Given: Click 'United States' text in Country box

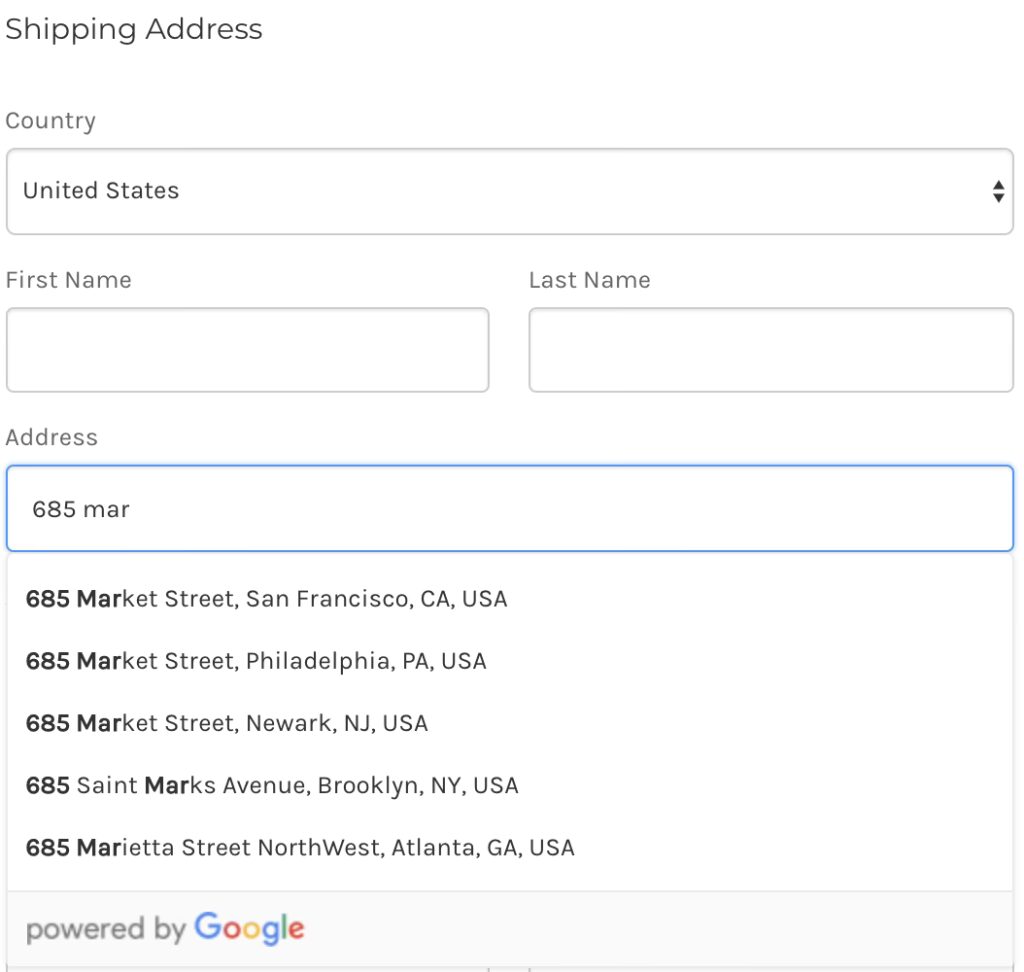Looking at the screenshot, I should (x=101, y=191).
